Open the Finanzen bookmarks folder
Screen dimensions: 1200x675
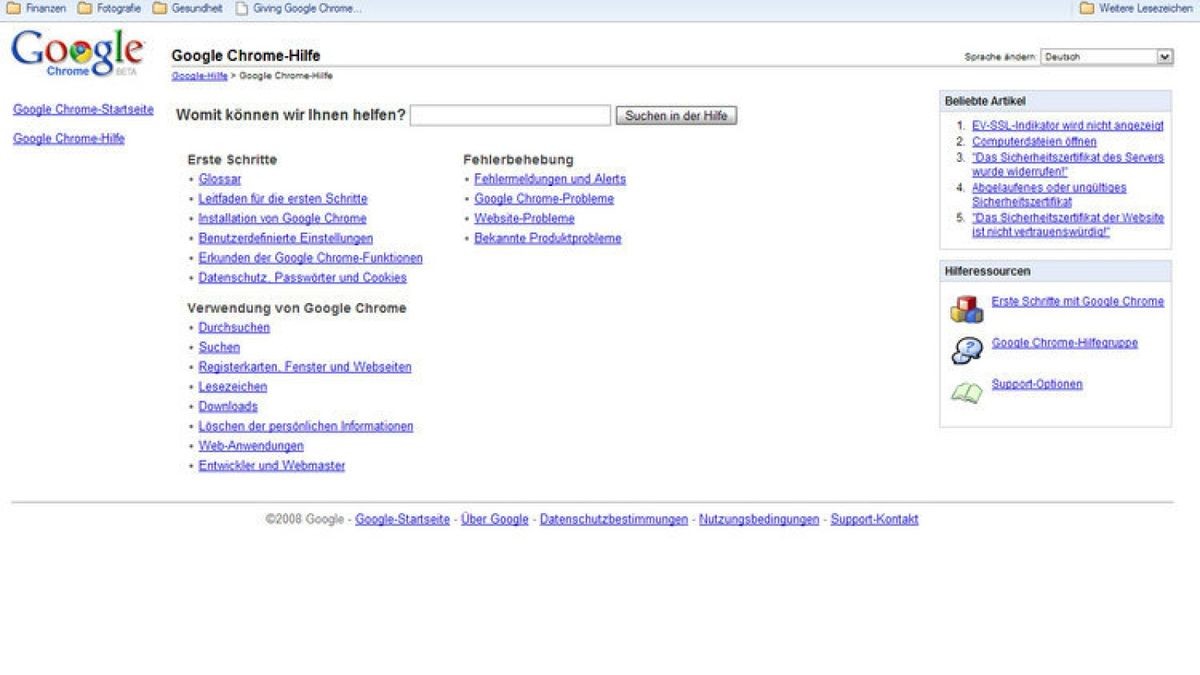click(38, 8)
